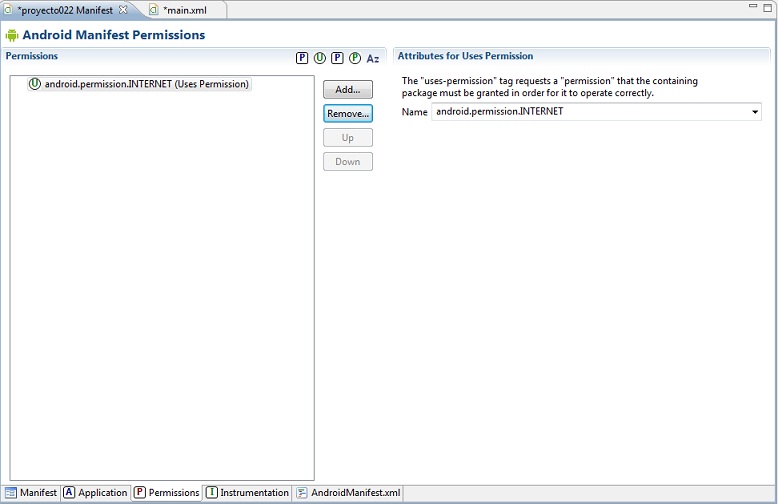Click the Permissions section header label
This screenshot has width=778, height=504.
point(32,56)
